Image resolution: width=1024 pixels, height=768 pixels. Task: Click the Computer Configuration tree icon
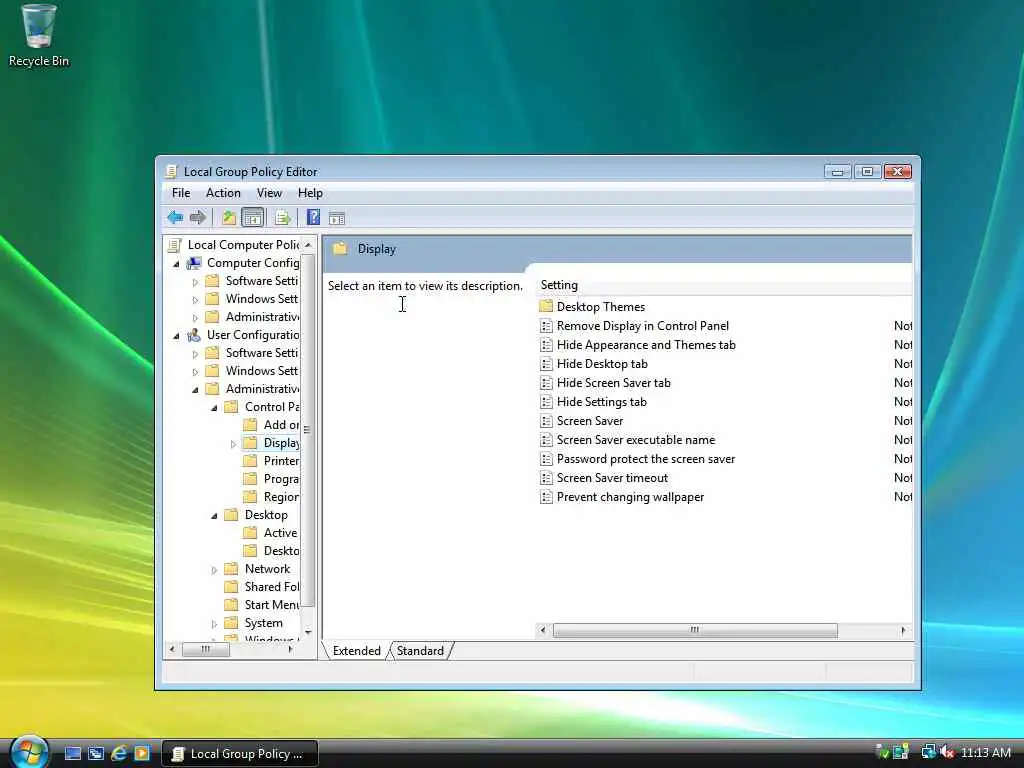pos(194,263)
